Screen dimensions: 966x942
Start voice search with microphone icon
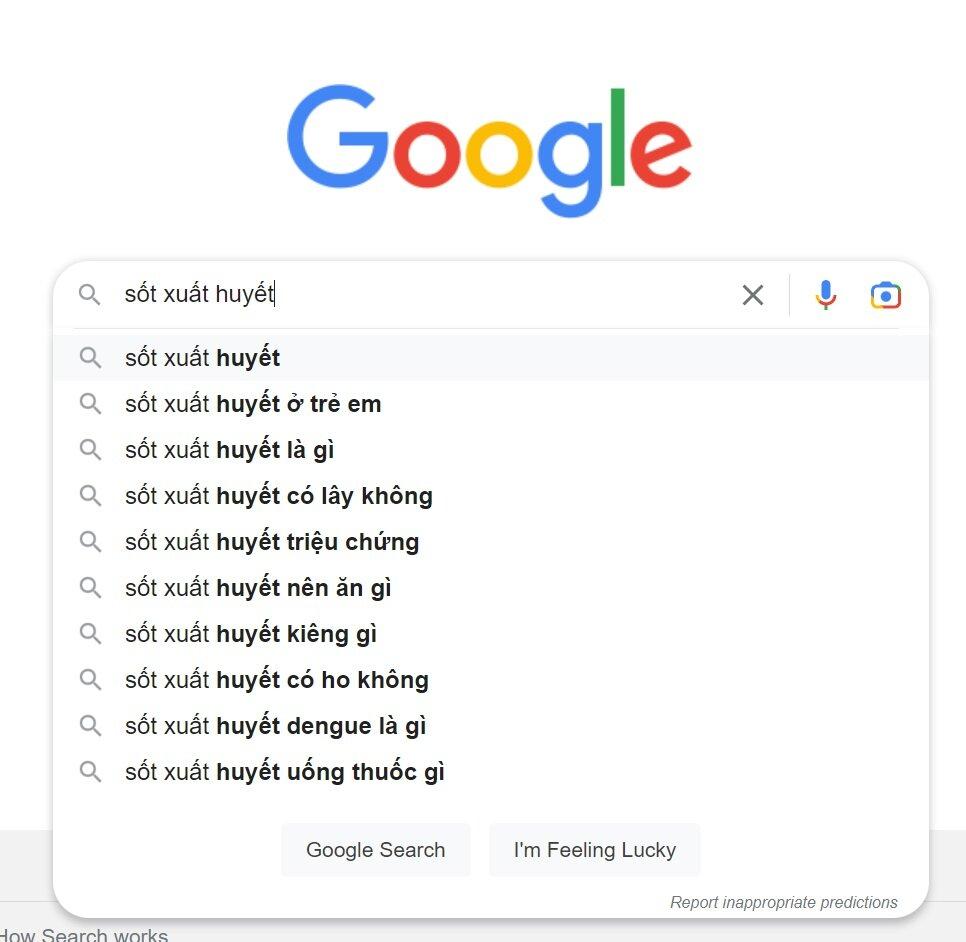pos(826,295)
